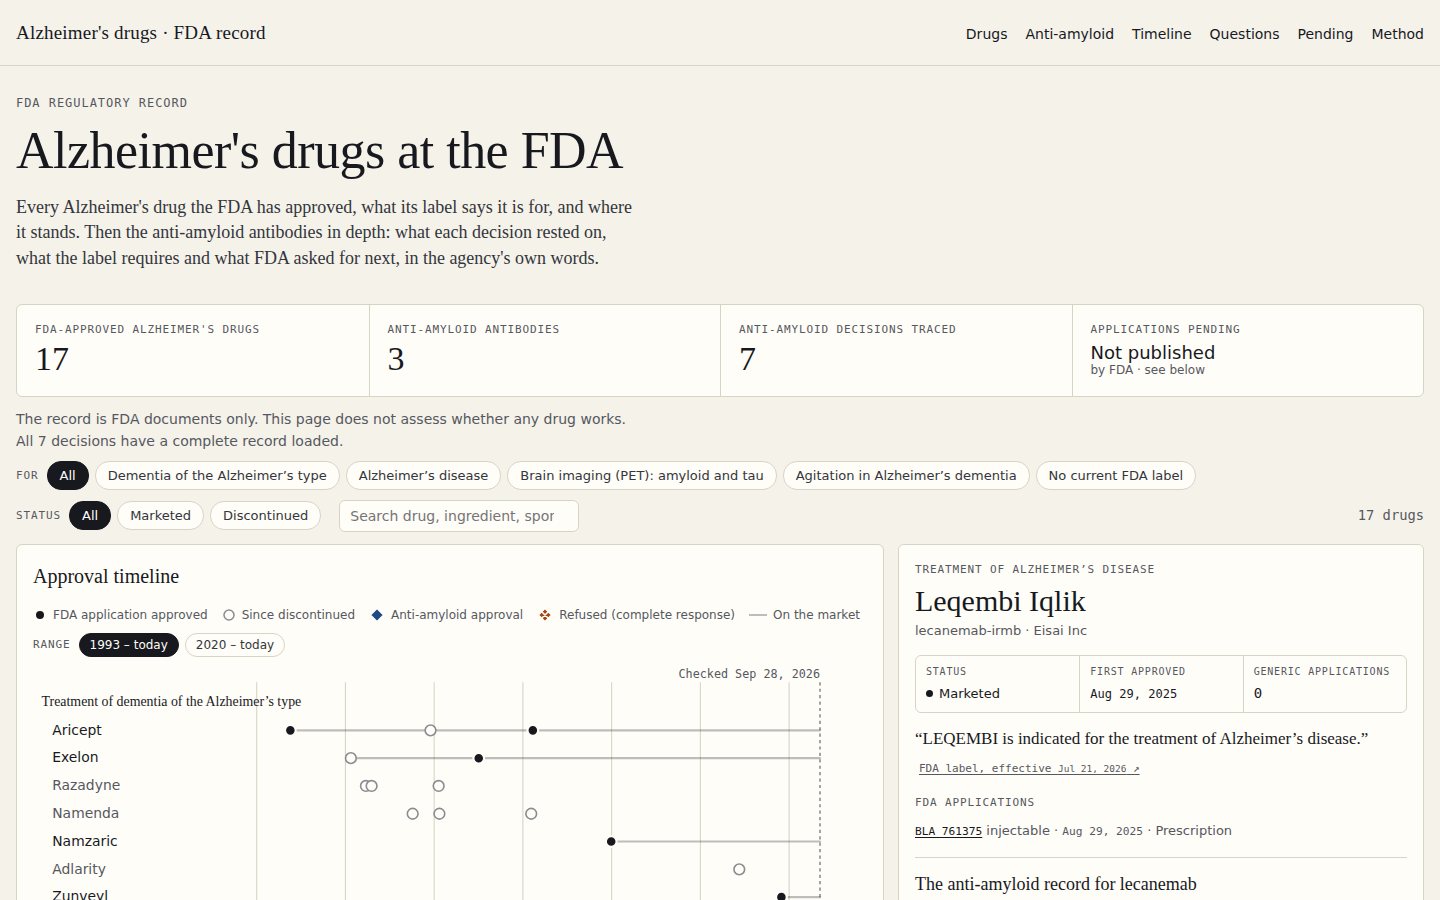Image resolution: width=1440 pixels, height=900 pixels.
Task: Open the FDA label effective Jul 21, 2026 link
Action: (1029, 769)
